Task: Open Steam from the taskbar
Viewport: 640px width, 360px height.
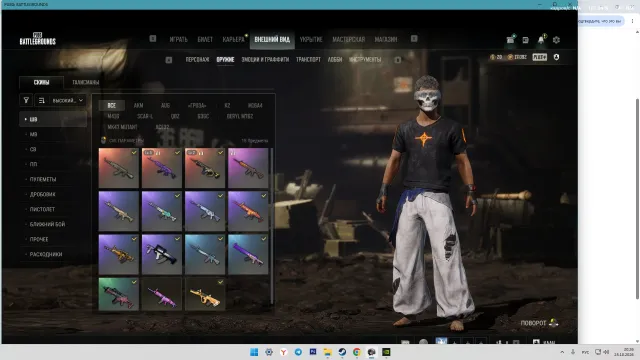Action: (x=342, y=352)
